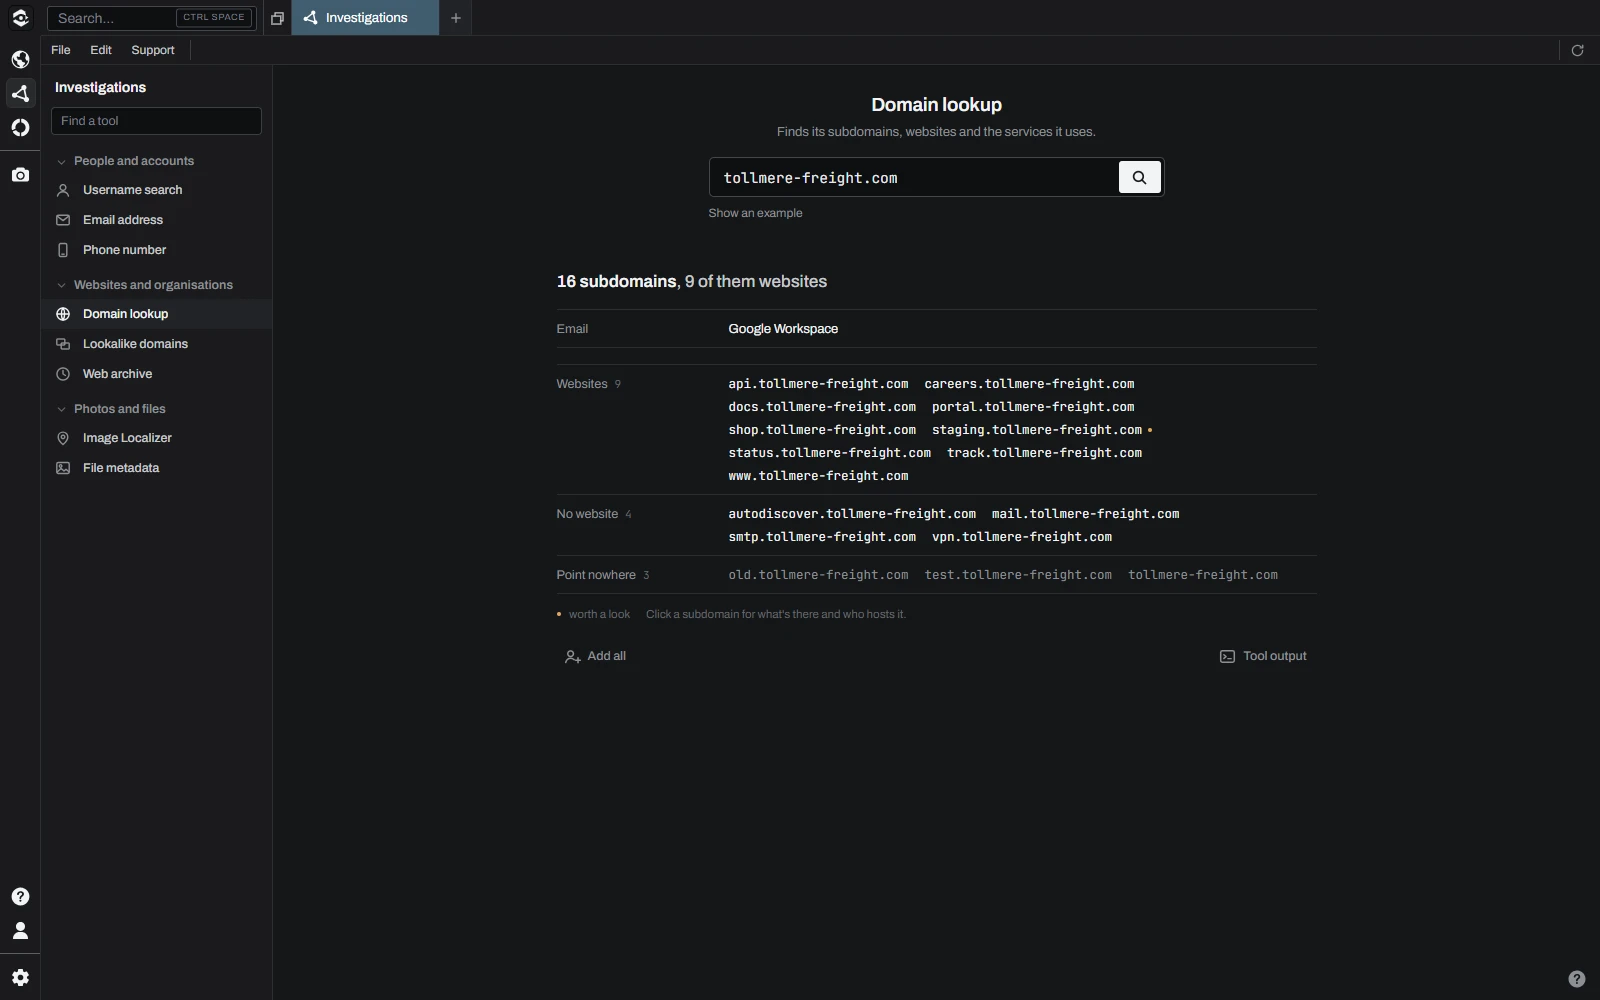Viewport: 1600px width, 1000px height.
Task: Open the Phone number tool
Action: tap(157, 250)
